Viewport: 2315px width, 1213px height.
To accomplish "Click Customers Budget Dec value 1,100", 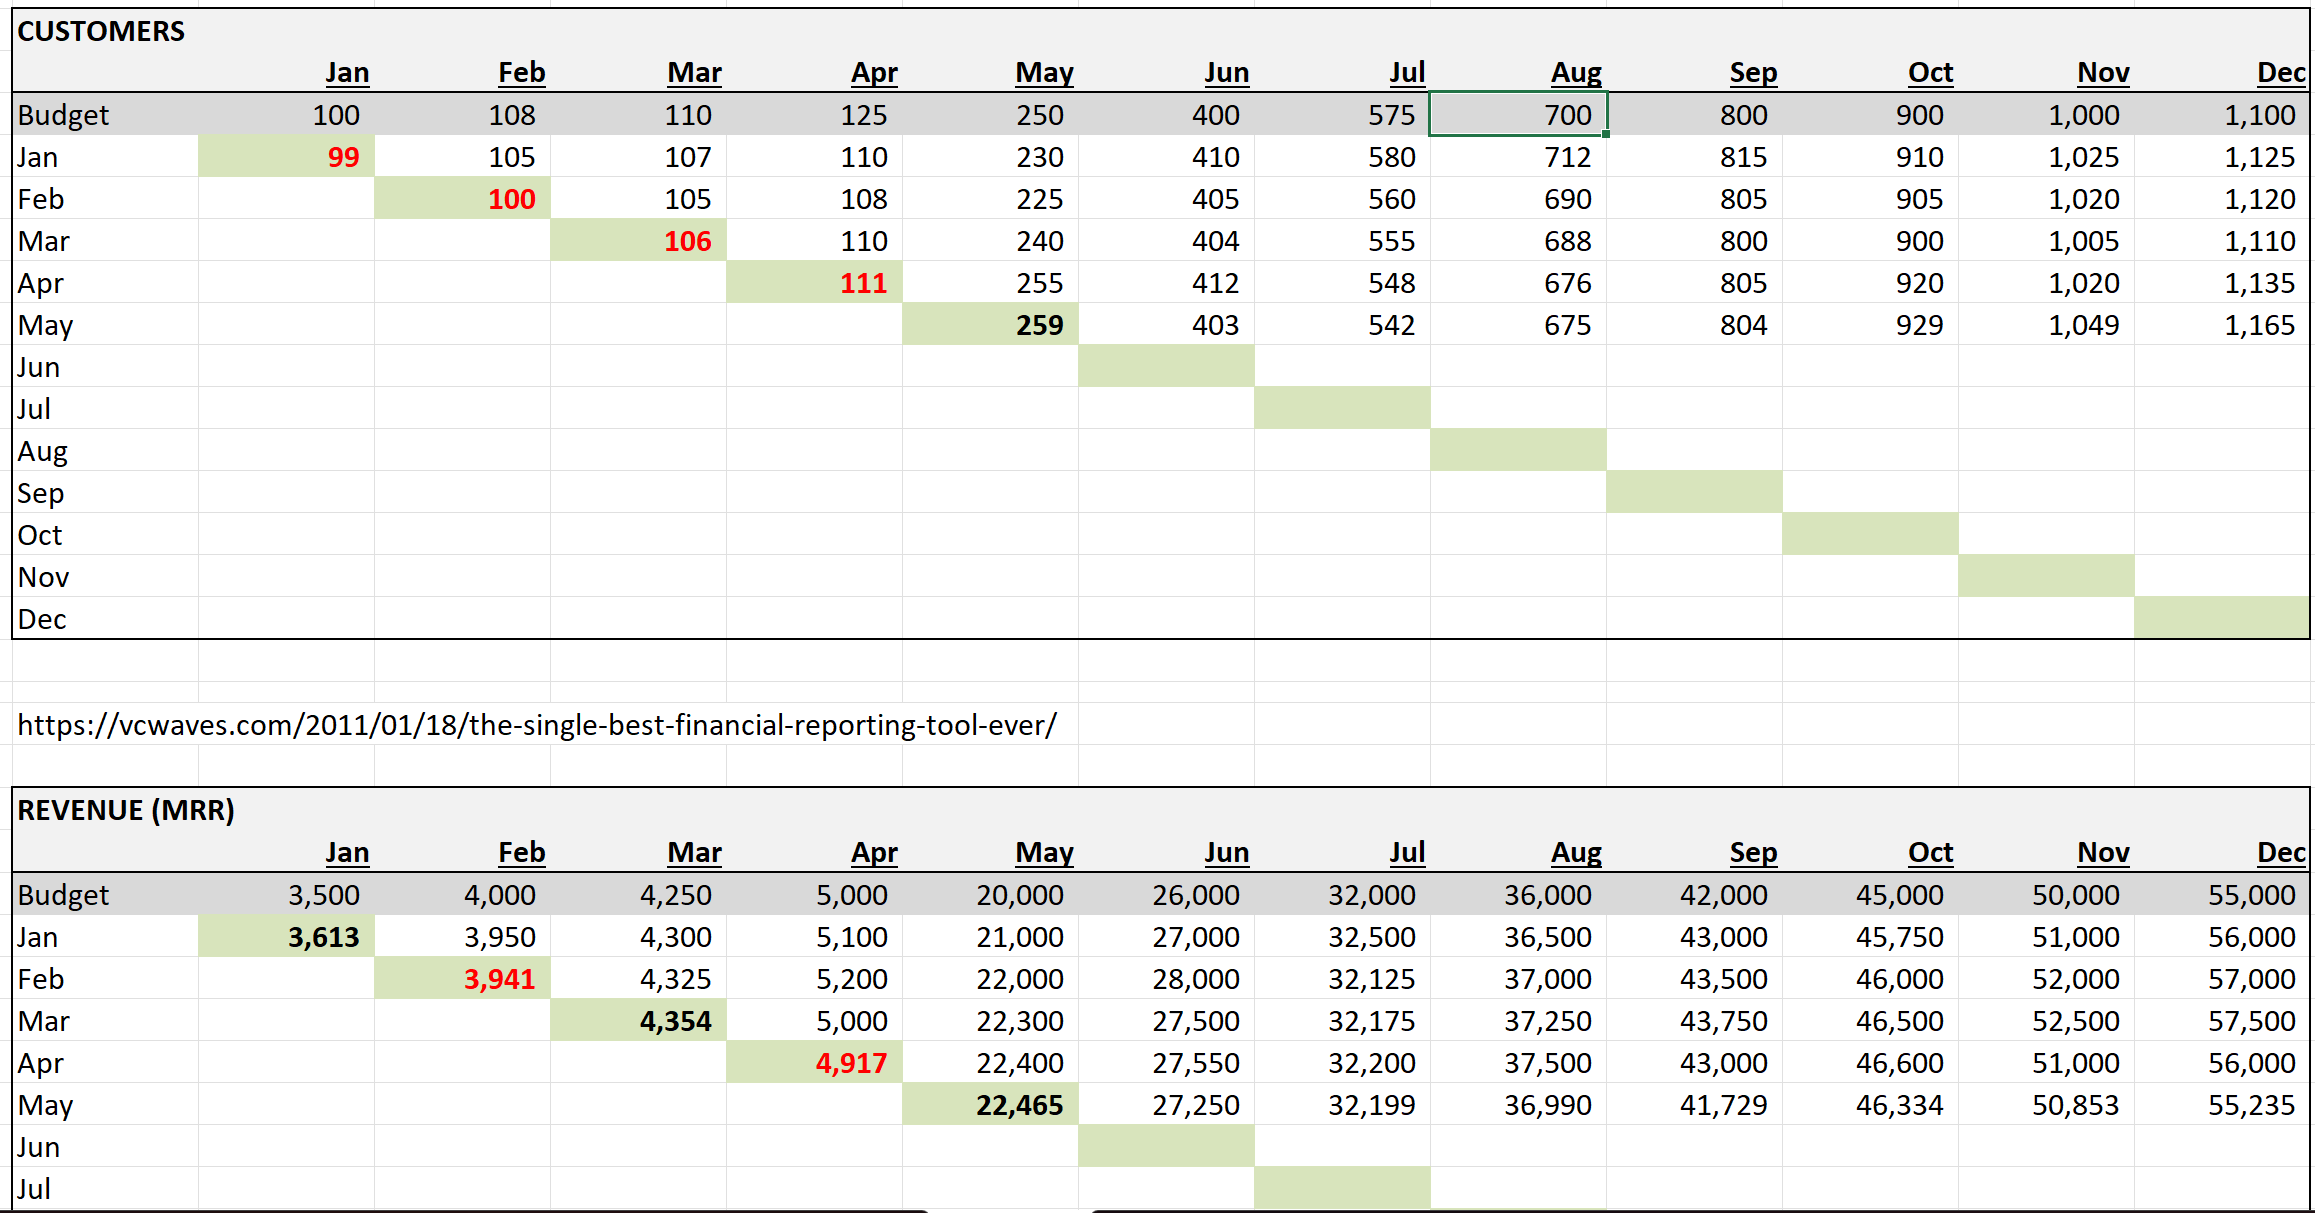I will [2259, 115].
